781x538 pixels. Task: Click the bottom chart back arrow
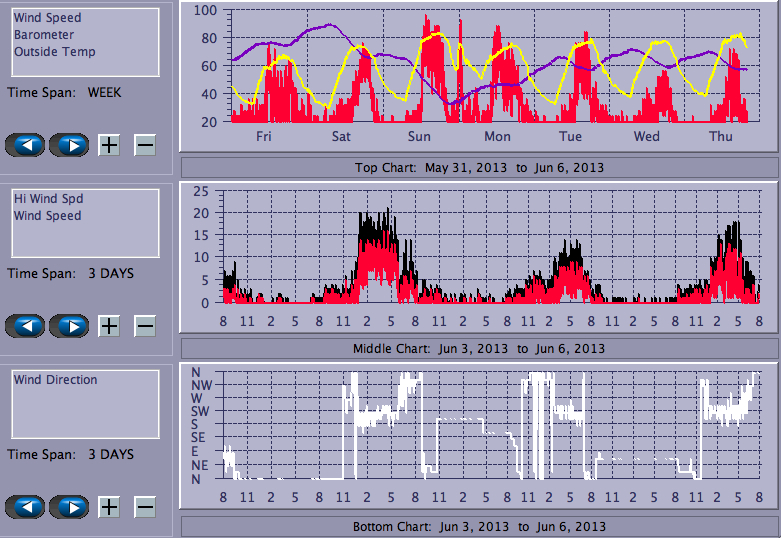pos(26,507)
